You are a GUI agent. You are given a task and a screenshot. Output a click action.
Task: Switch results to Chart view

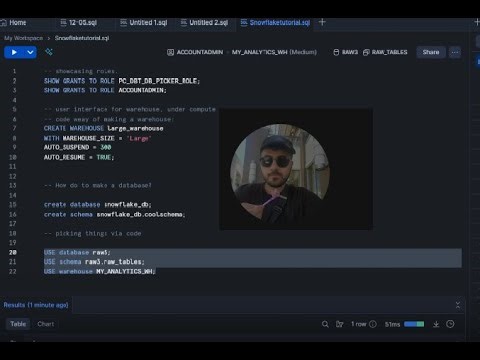click(x=46, y=324)
